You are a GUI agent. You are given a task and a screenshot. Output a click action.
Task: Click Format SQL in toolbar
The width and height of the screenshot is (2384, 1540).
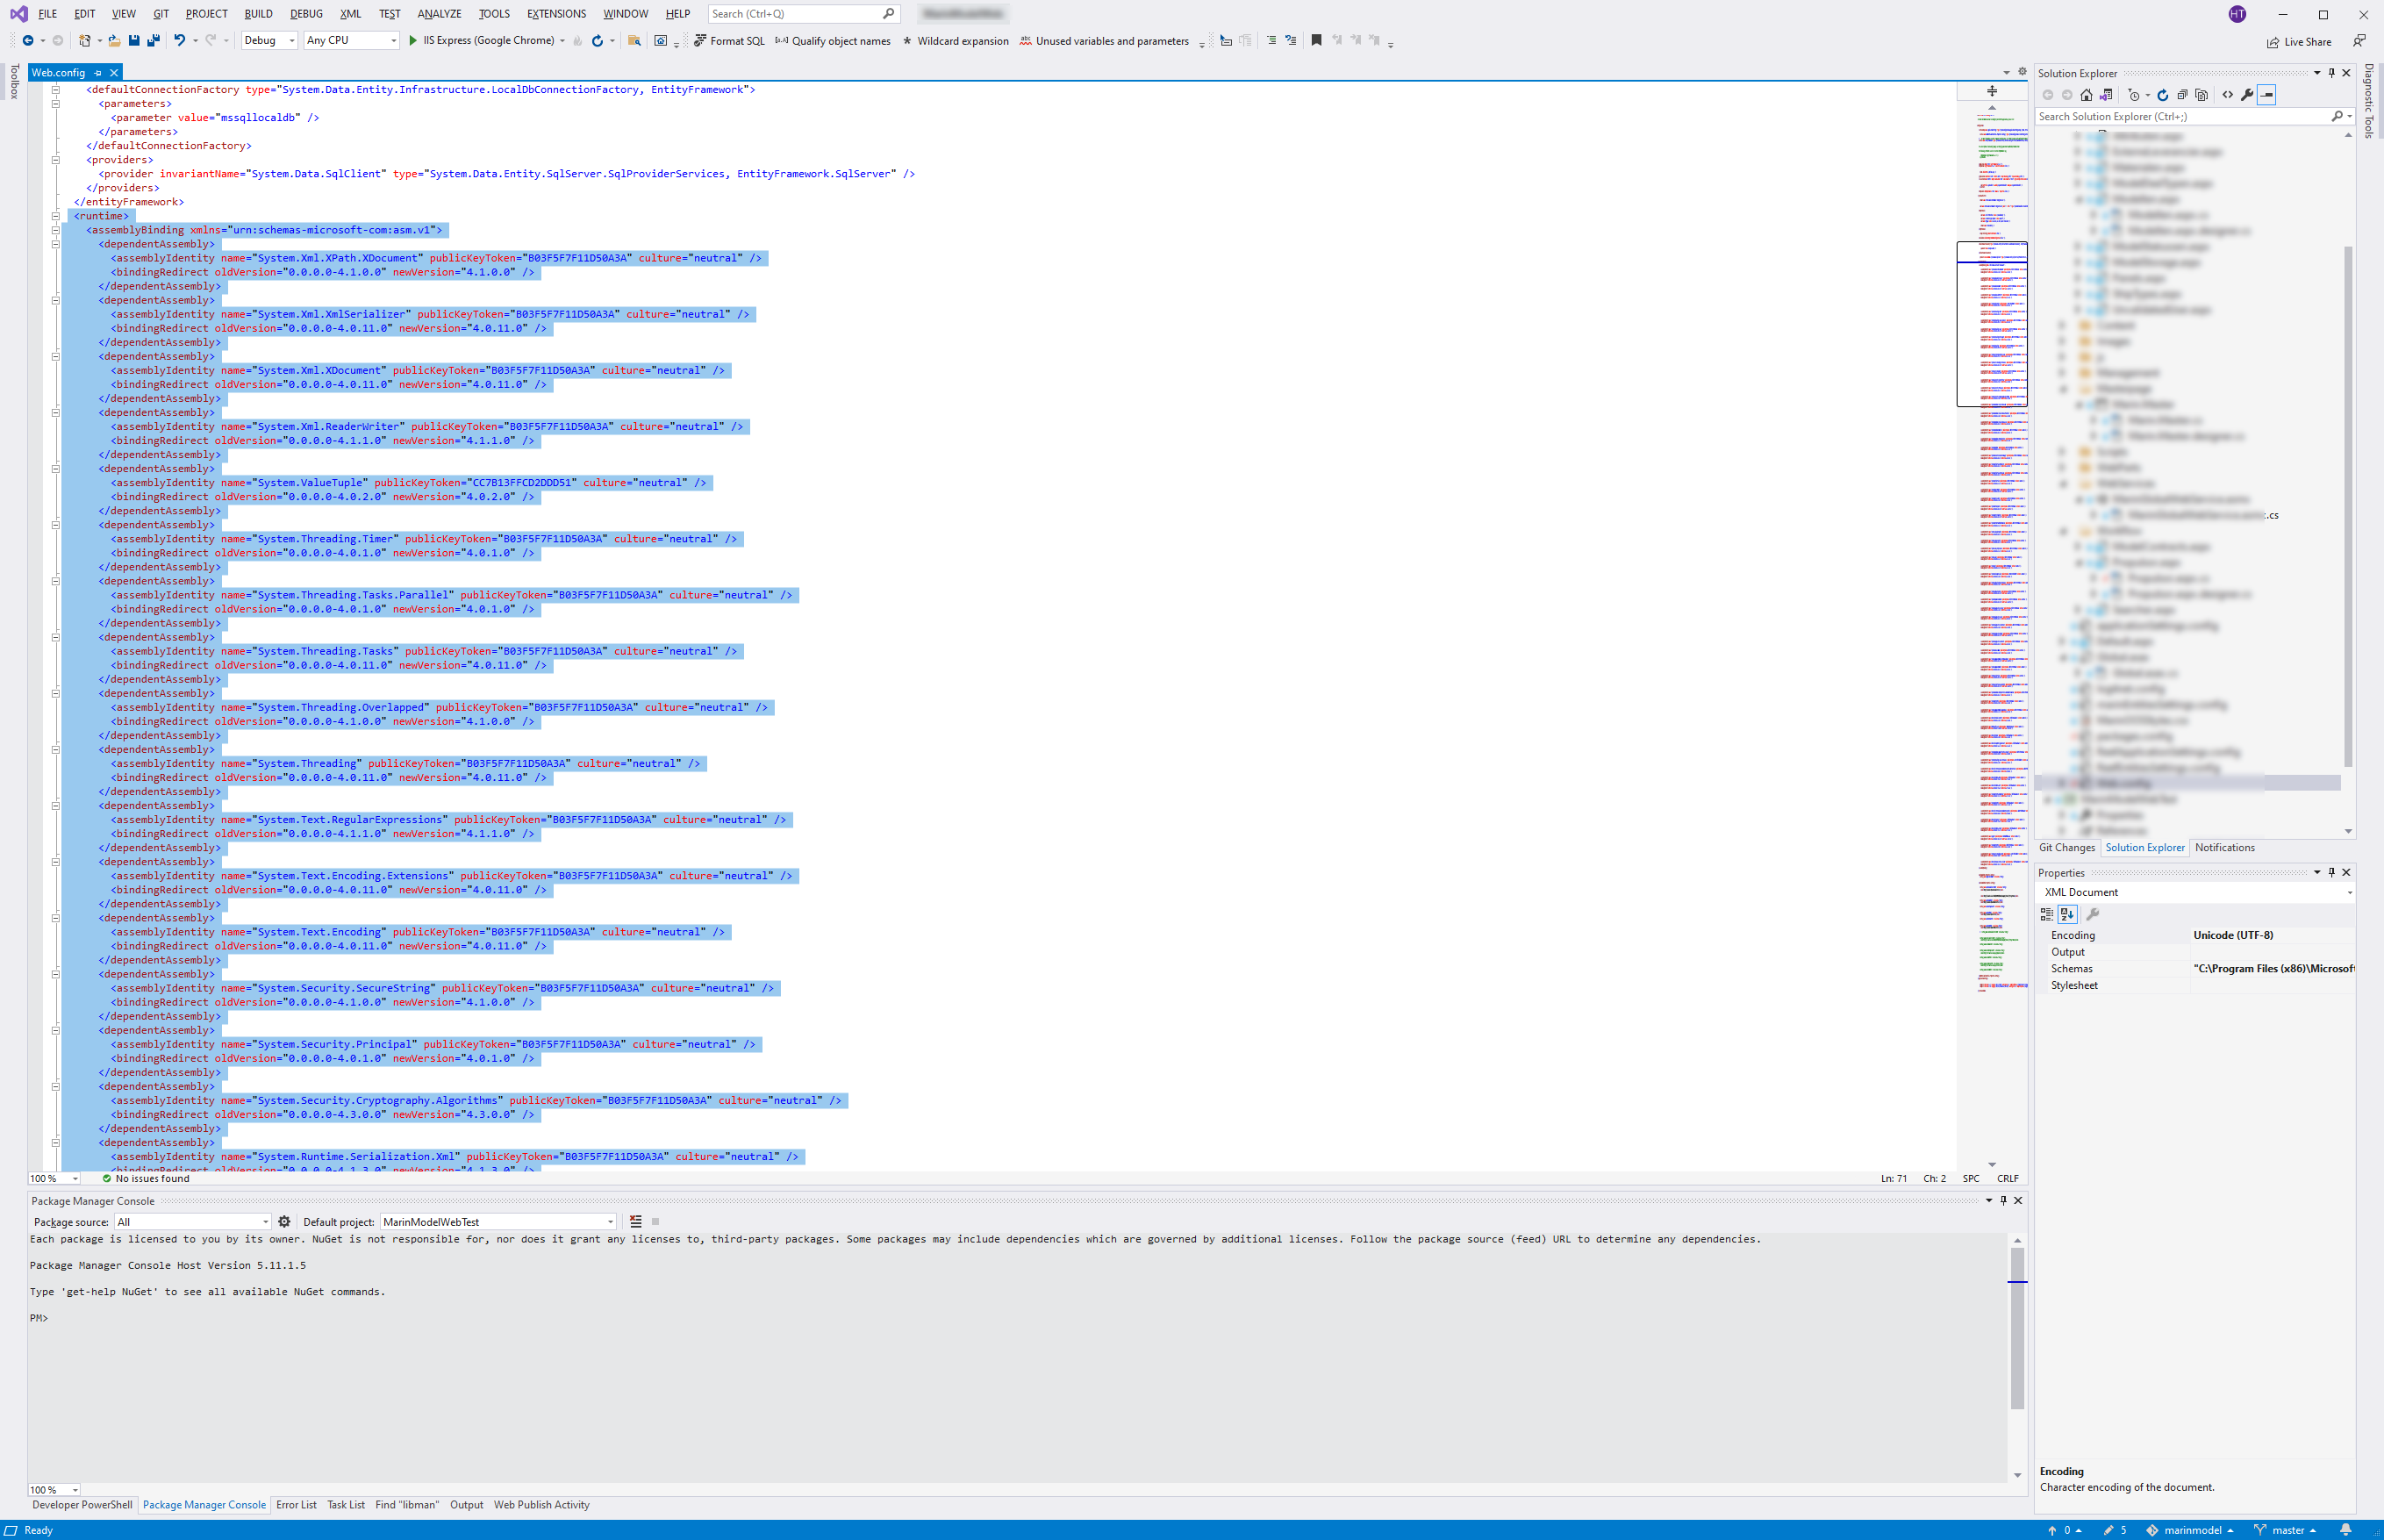tap(729, 41)
